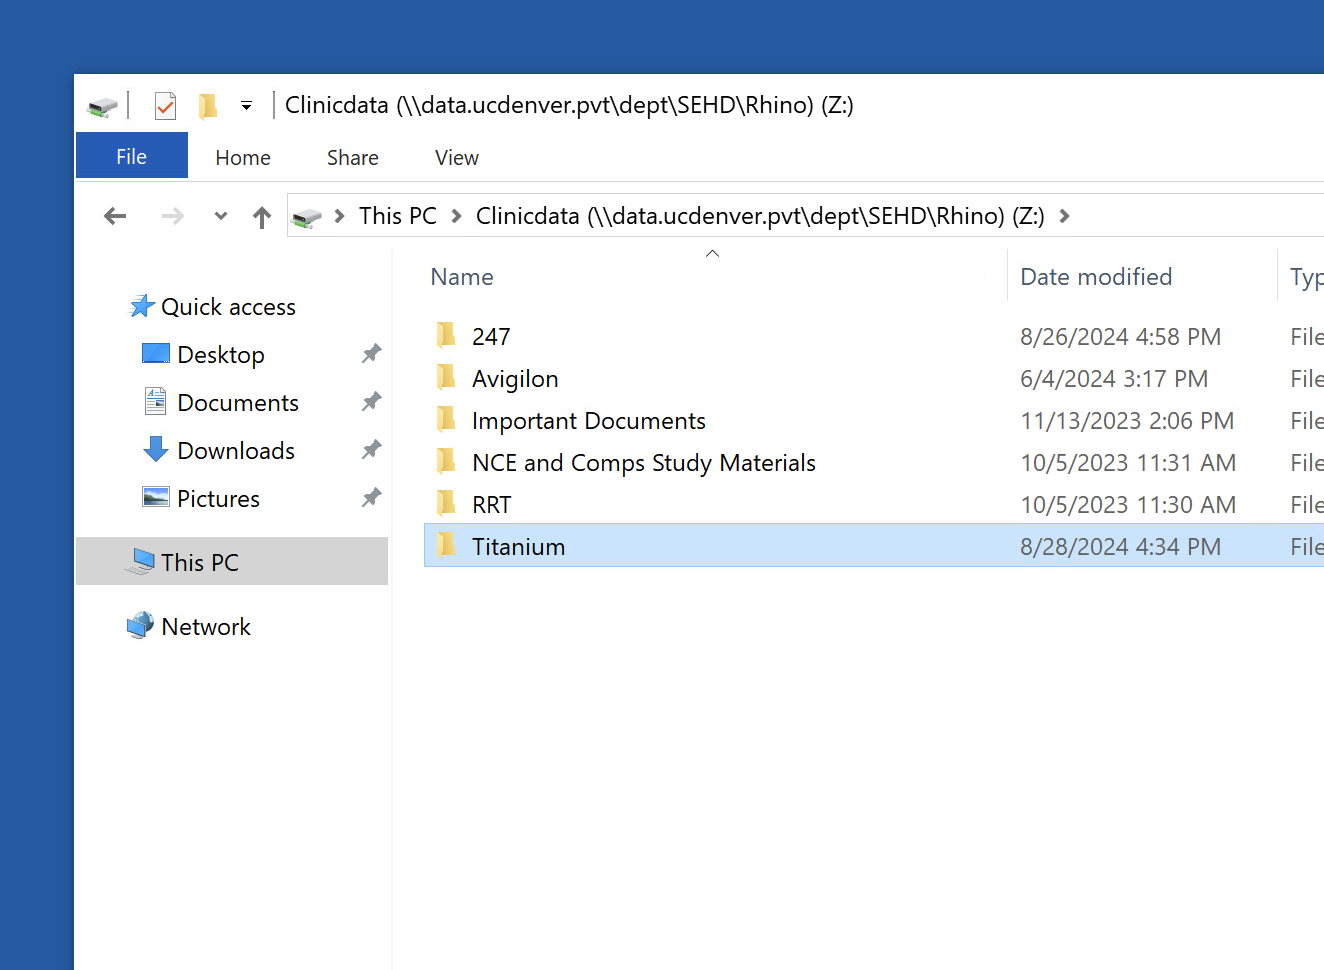Switch to the Home ribbon tab

point(243,158)
